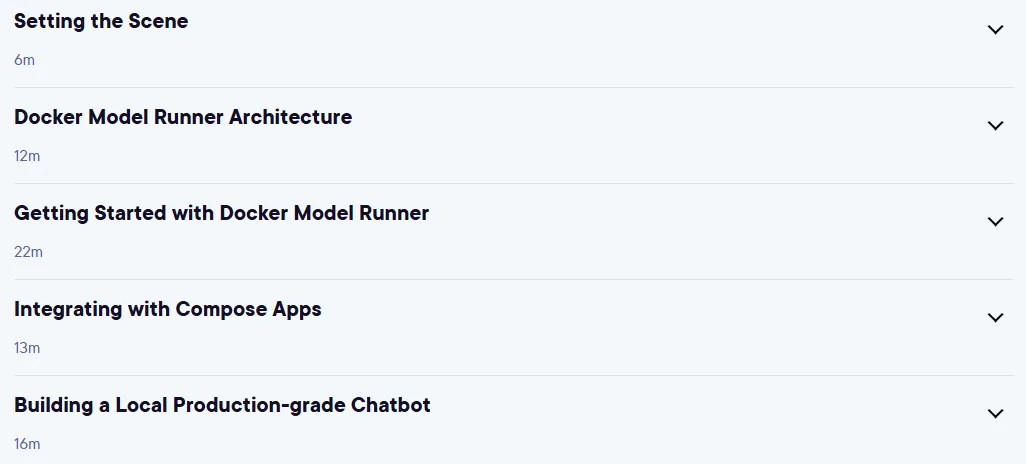Toggle chevron for Building a Local Production-grade Chatbot
Screen dimensions: 1026x464
pyautogui.click(x=995, y=414)
